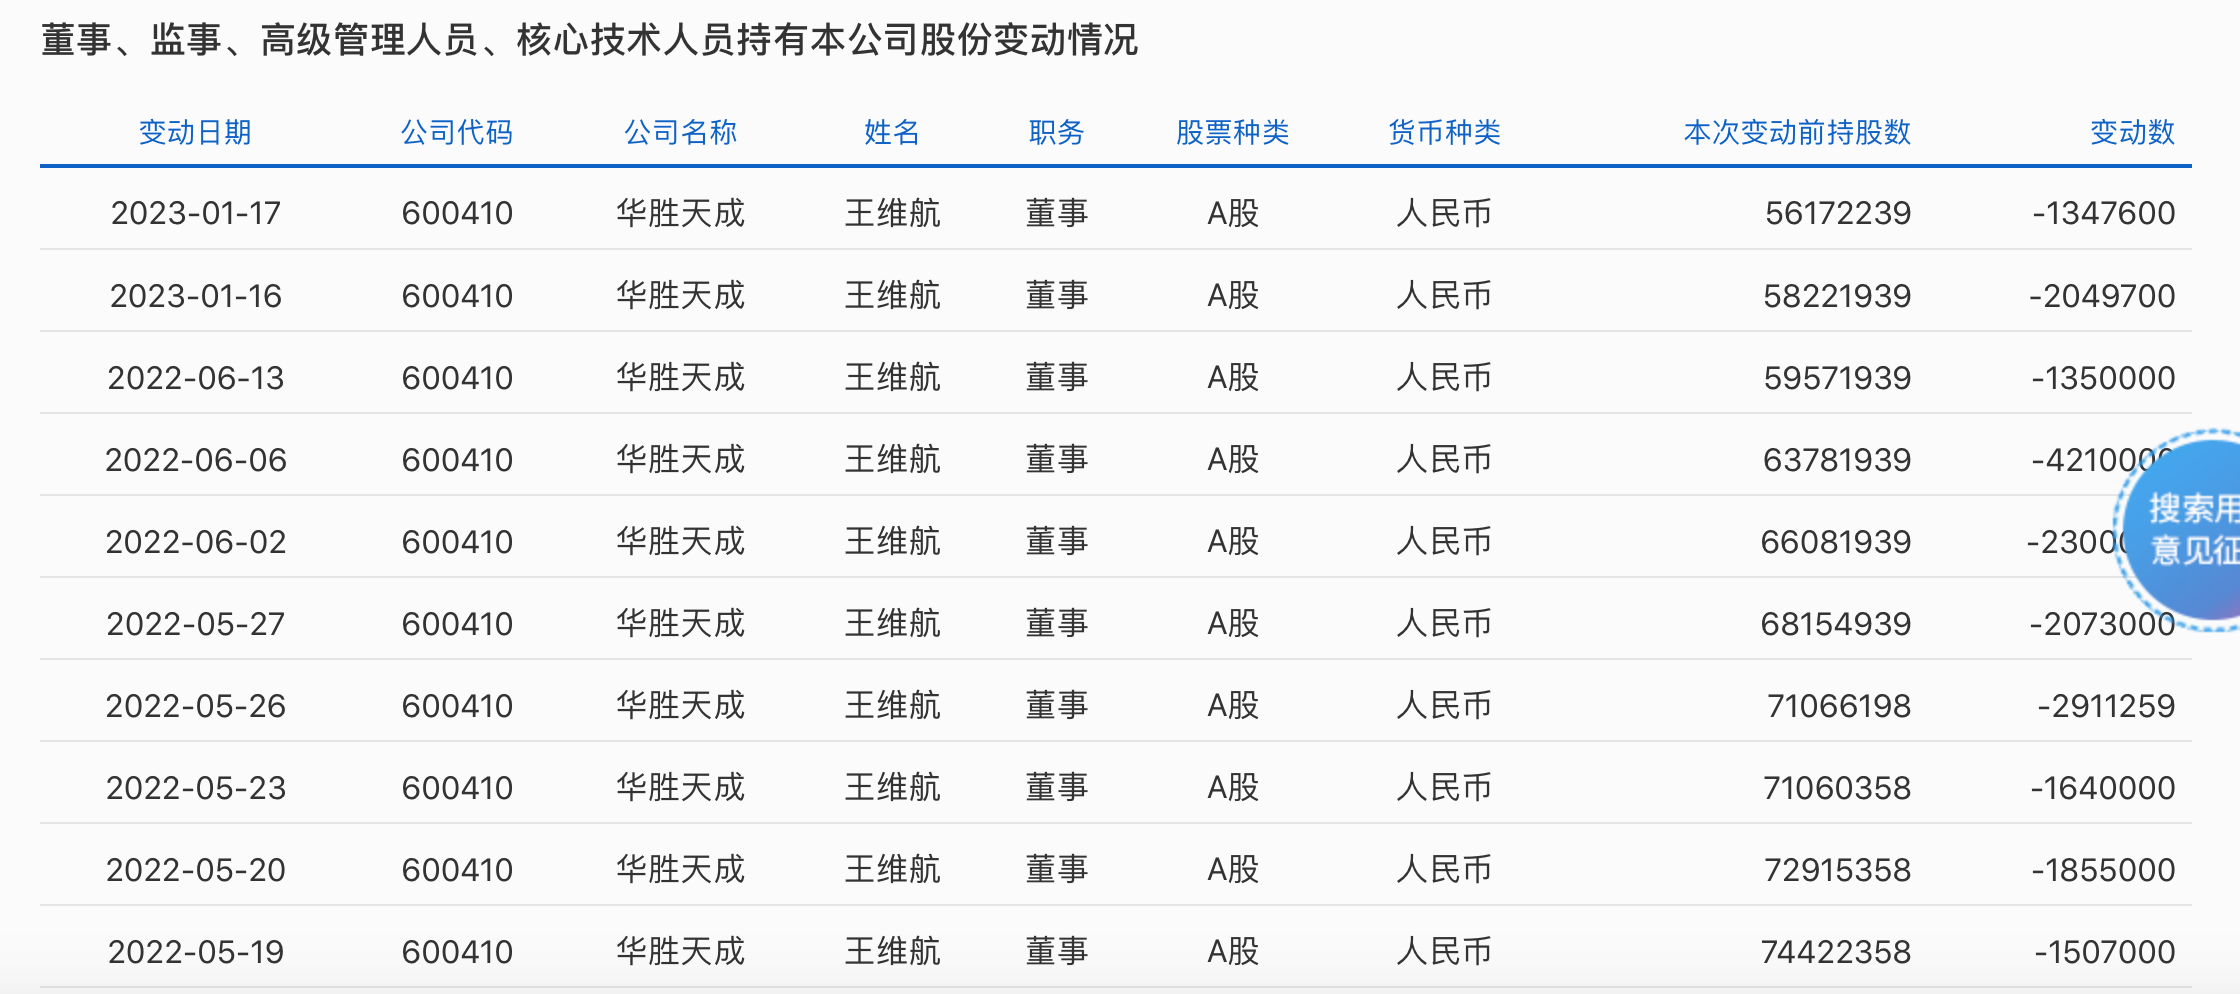This screenshot has height=994, width=2240.
Task: Click the table title starting with 董事、监事
Action: [x=589, y=40]
